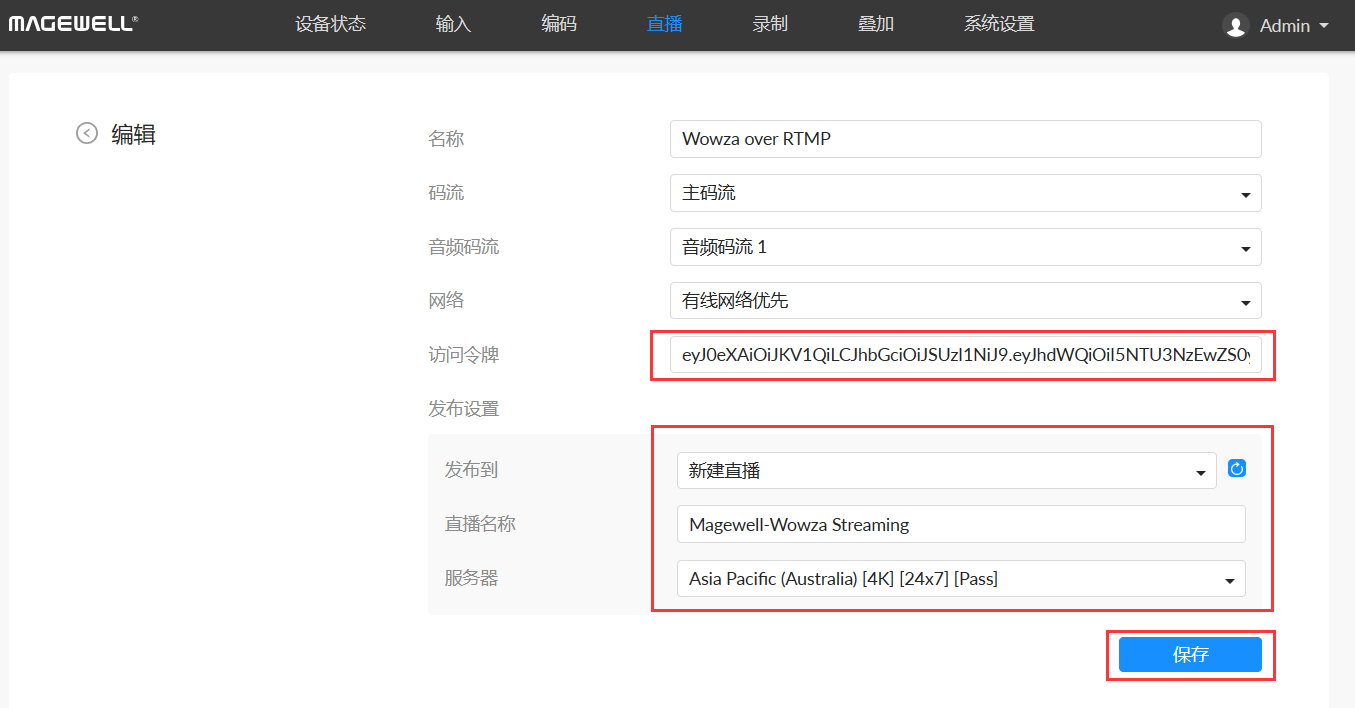Viewport: 1355px width, 708px height.
Task: Focus the 访问令牌 token input field
Action: 965,355
